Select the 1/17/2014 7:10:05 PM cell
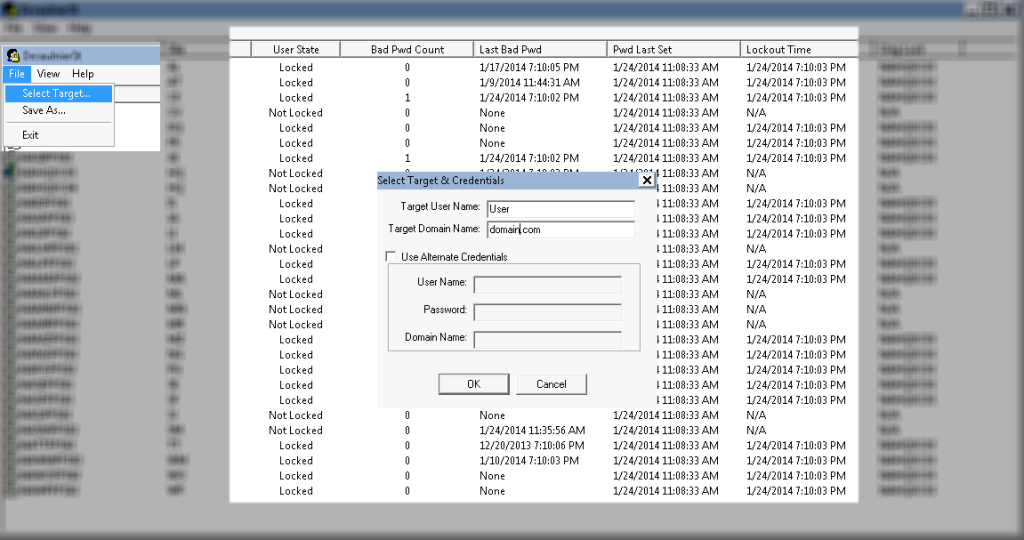Image resolution: width=1024 pixels, height=540 pixels. (x=529, y=67)
